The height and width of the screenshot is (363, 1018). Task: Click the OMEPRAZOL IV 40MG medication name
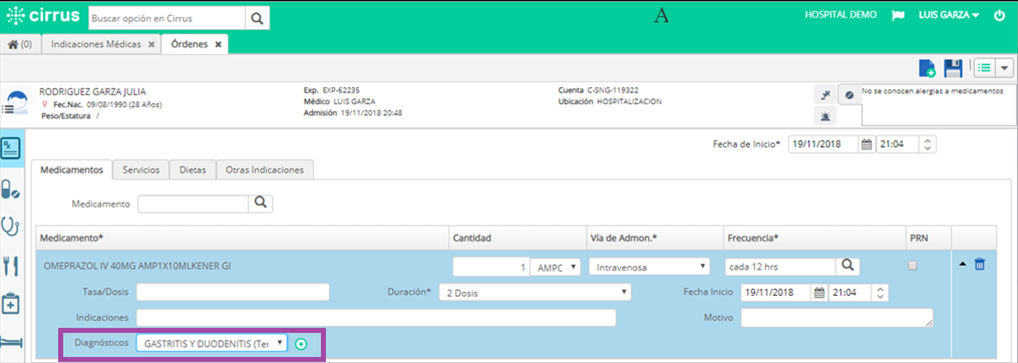(x=137, y=266)
